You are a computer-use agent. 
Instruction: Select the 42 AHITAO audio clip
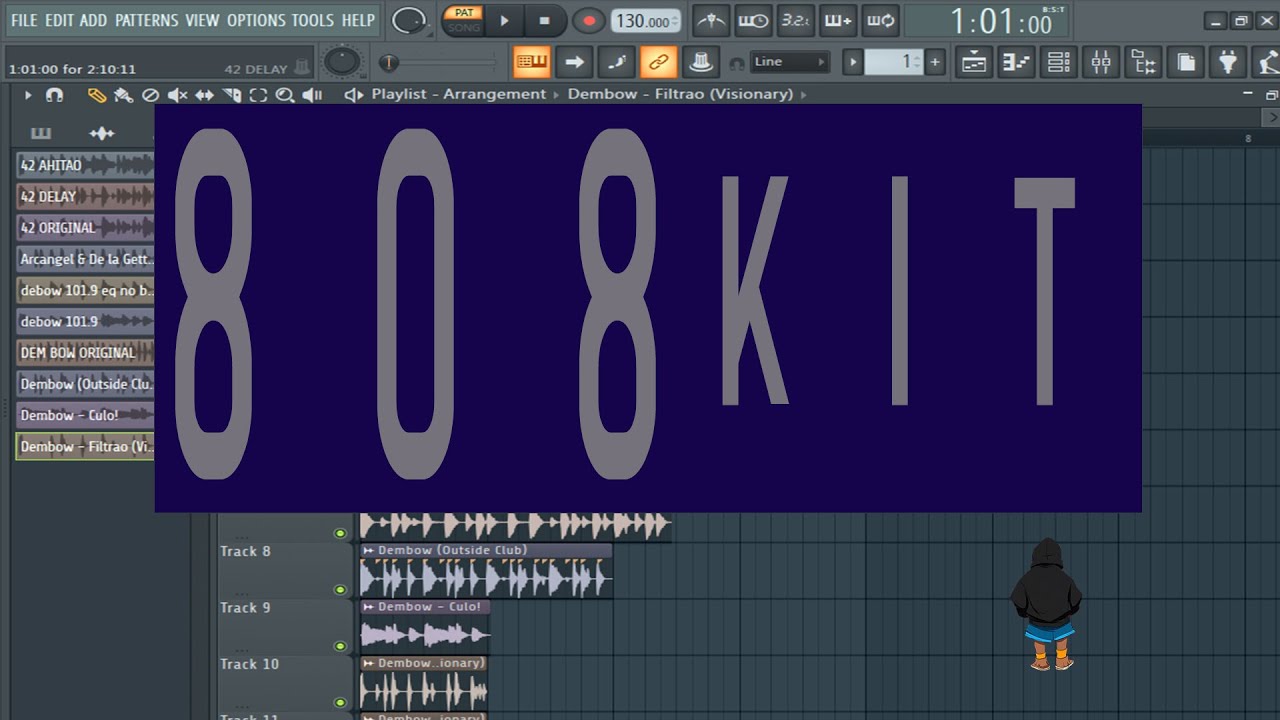click(85, 165)
